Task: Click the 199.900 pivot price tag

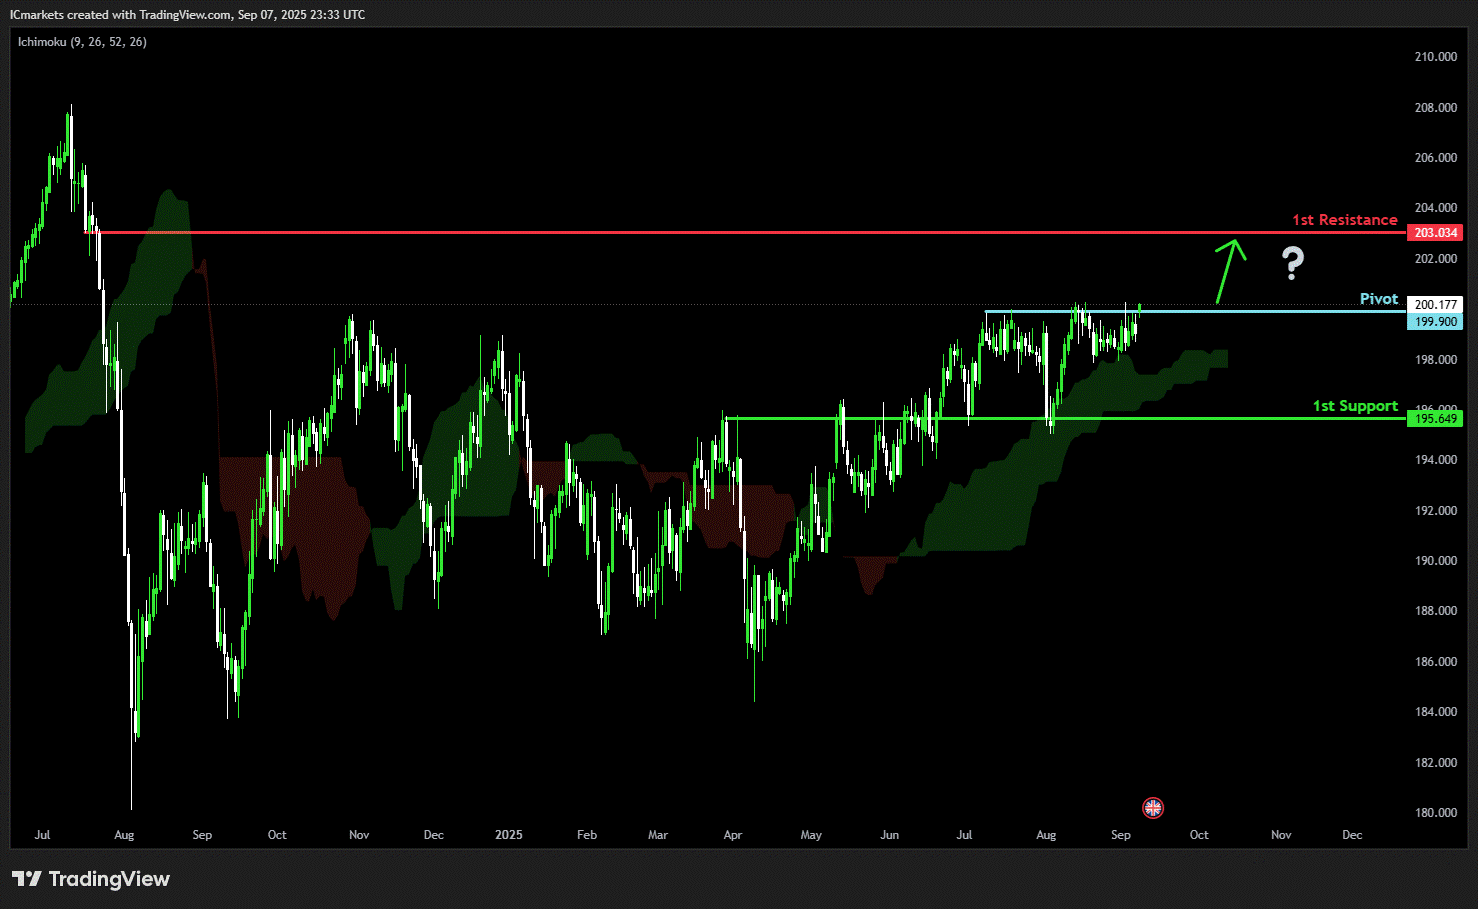Action: coord(1435,322)
